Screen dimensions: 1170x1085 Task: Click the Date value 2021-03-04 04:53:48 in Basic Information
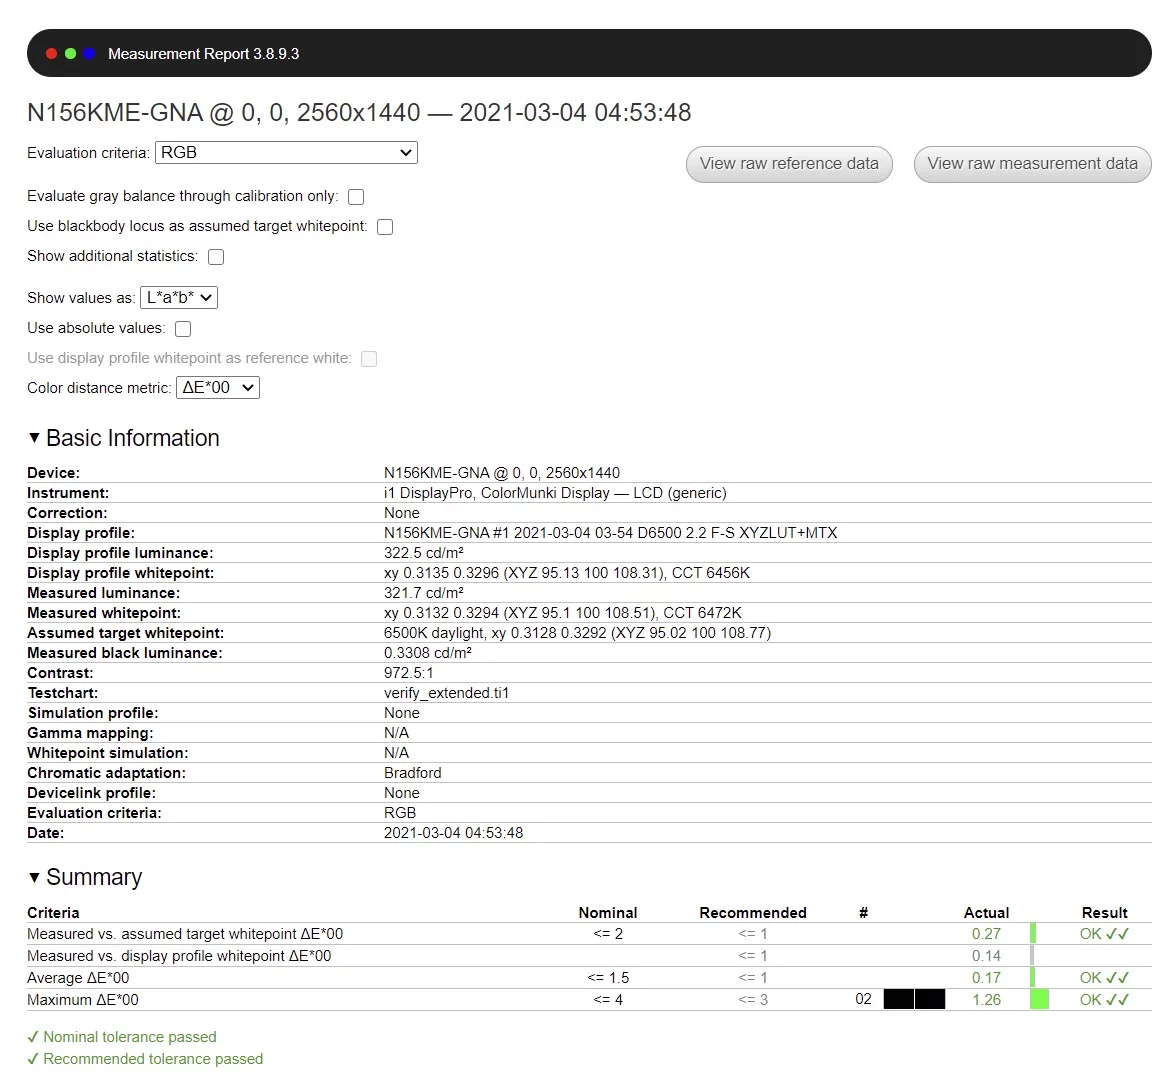[454, 834]
